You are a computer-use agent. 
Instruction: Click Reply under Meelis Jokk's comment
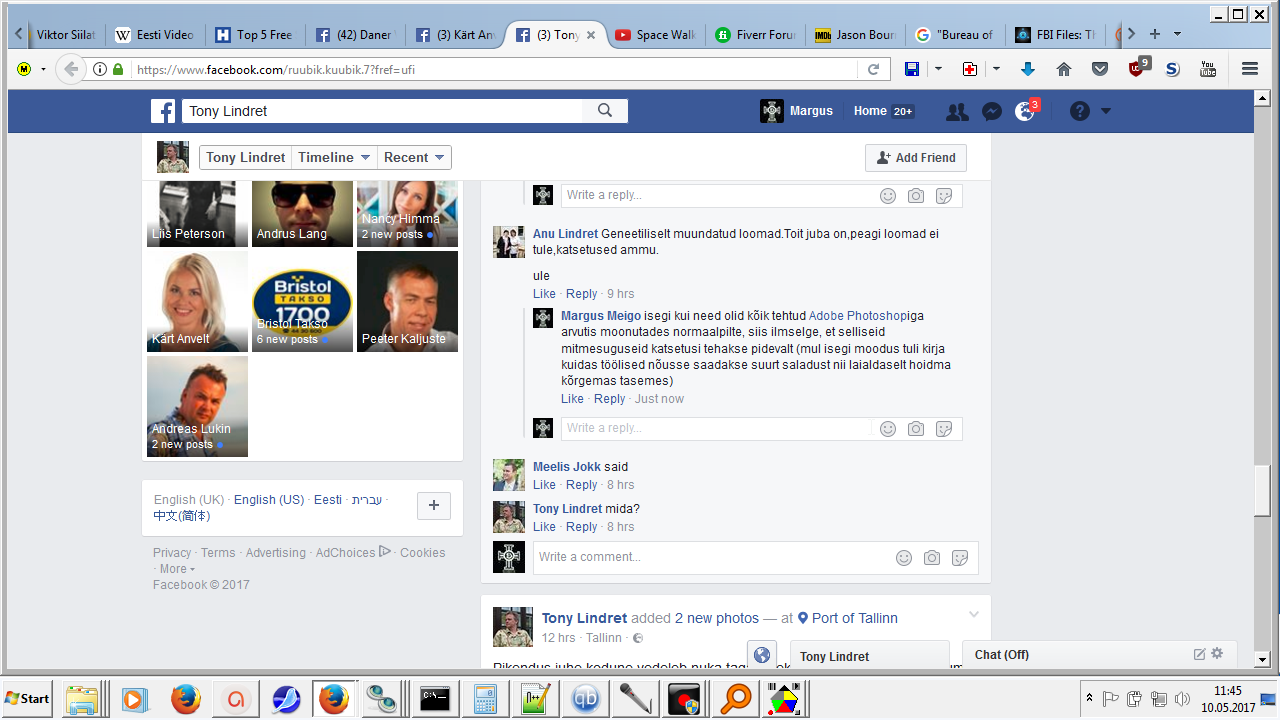581,485
